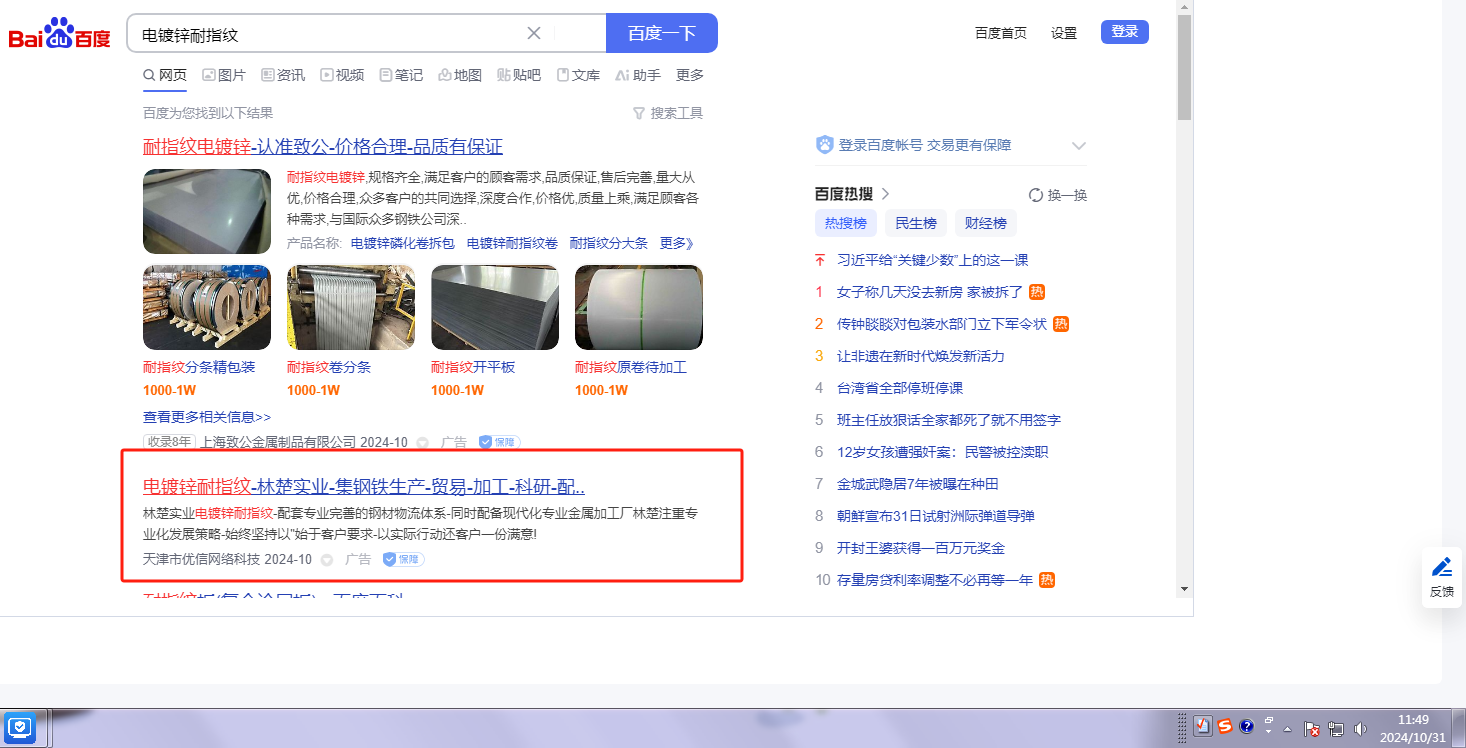Open the 百度热搜 arrow chevron
Viewport: 1466px width, 748px height.
[x=885, y=194]
